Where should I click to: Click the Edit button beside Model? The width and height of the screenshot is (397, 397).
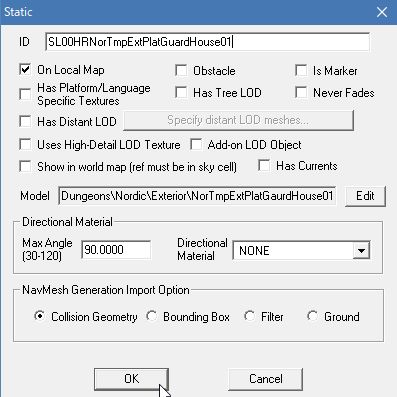(365, 196)
